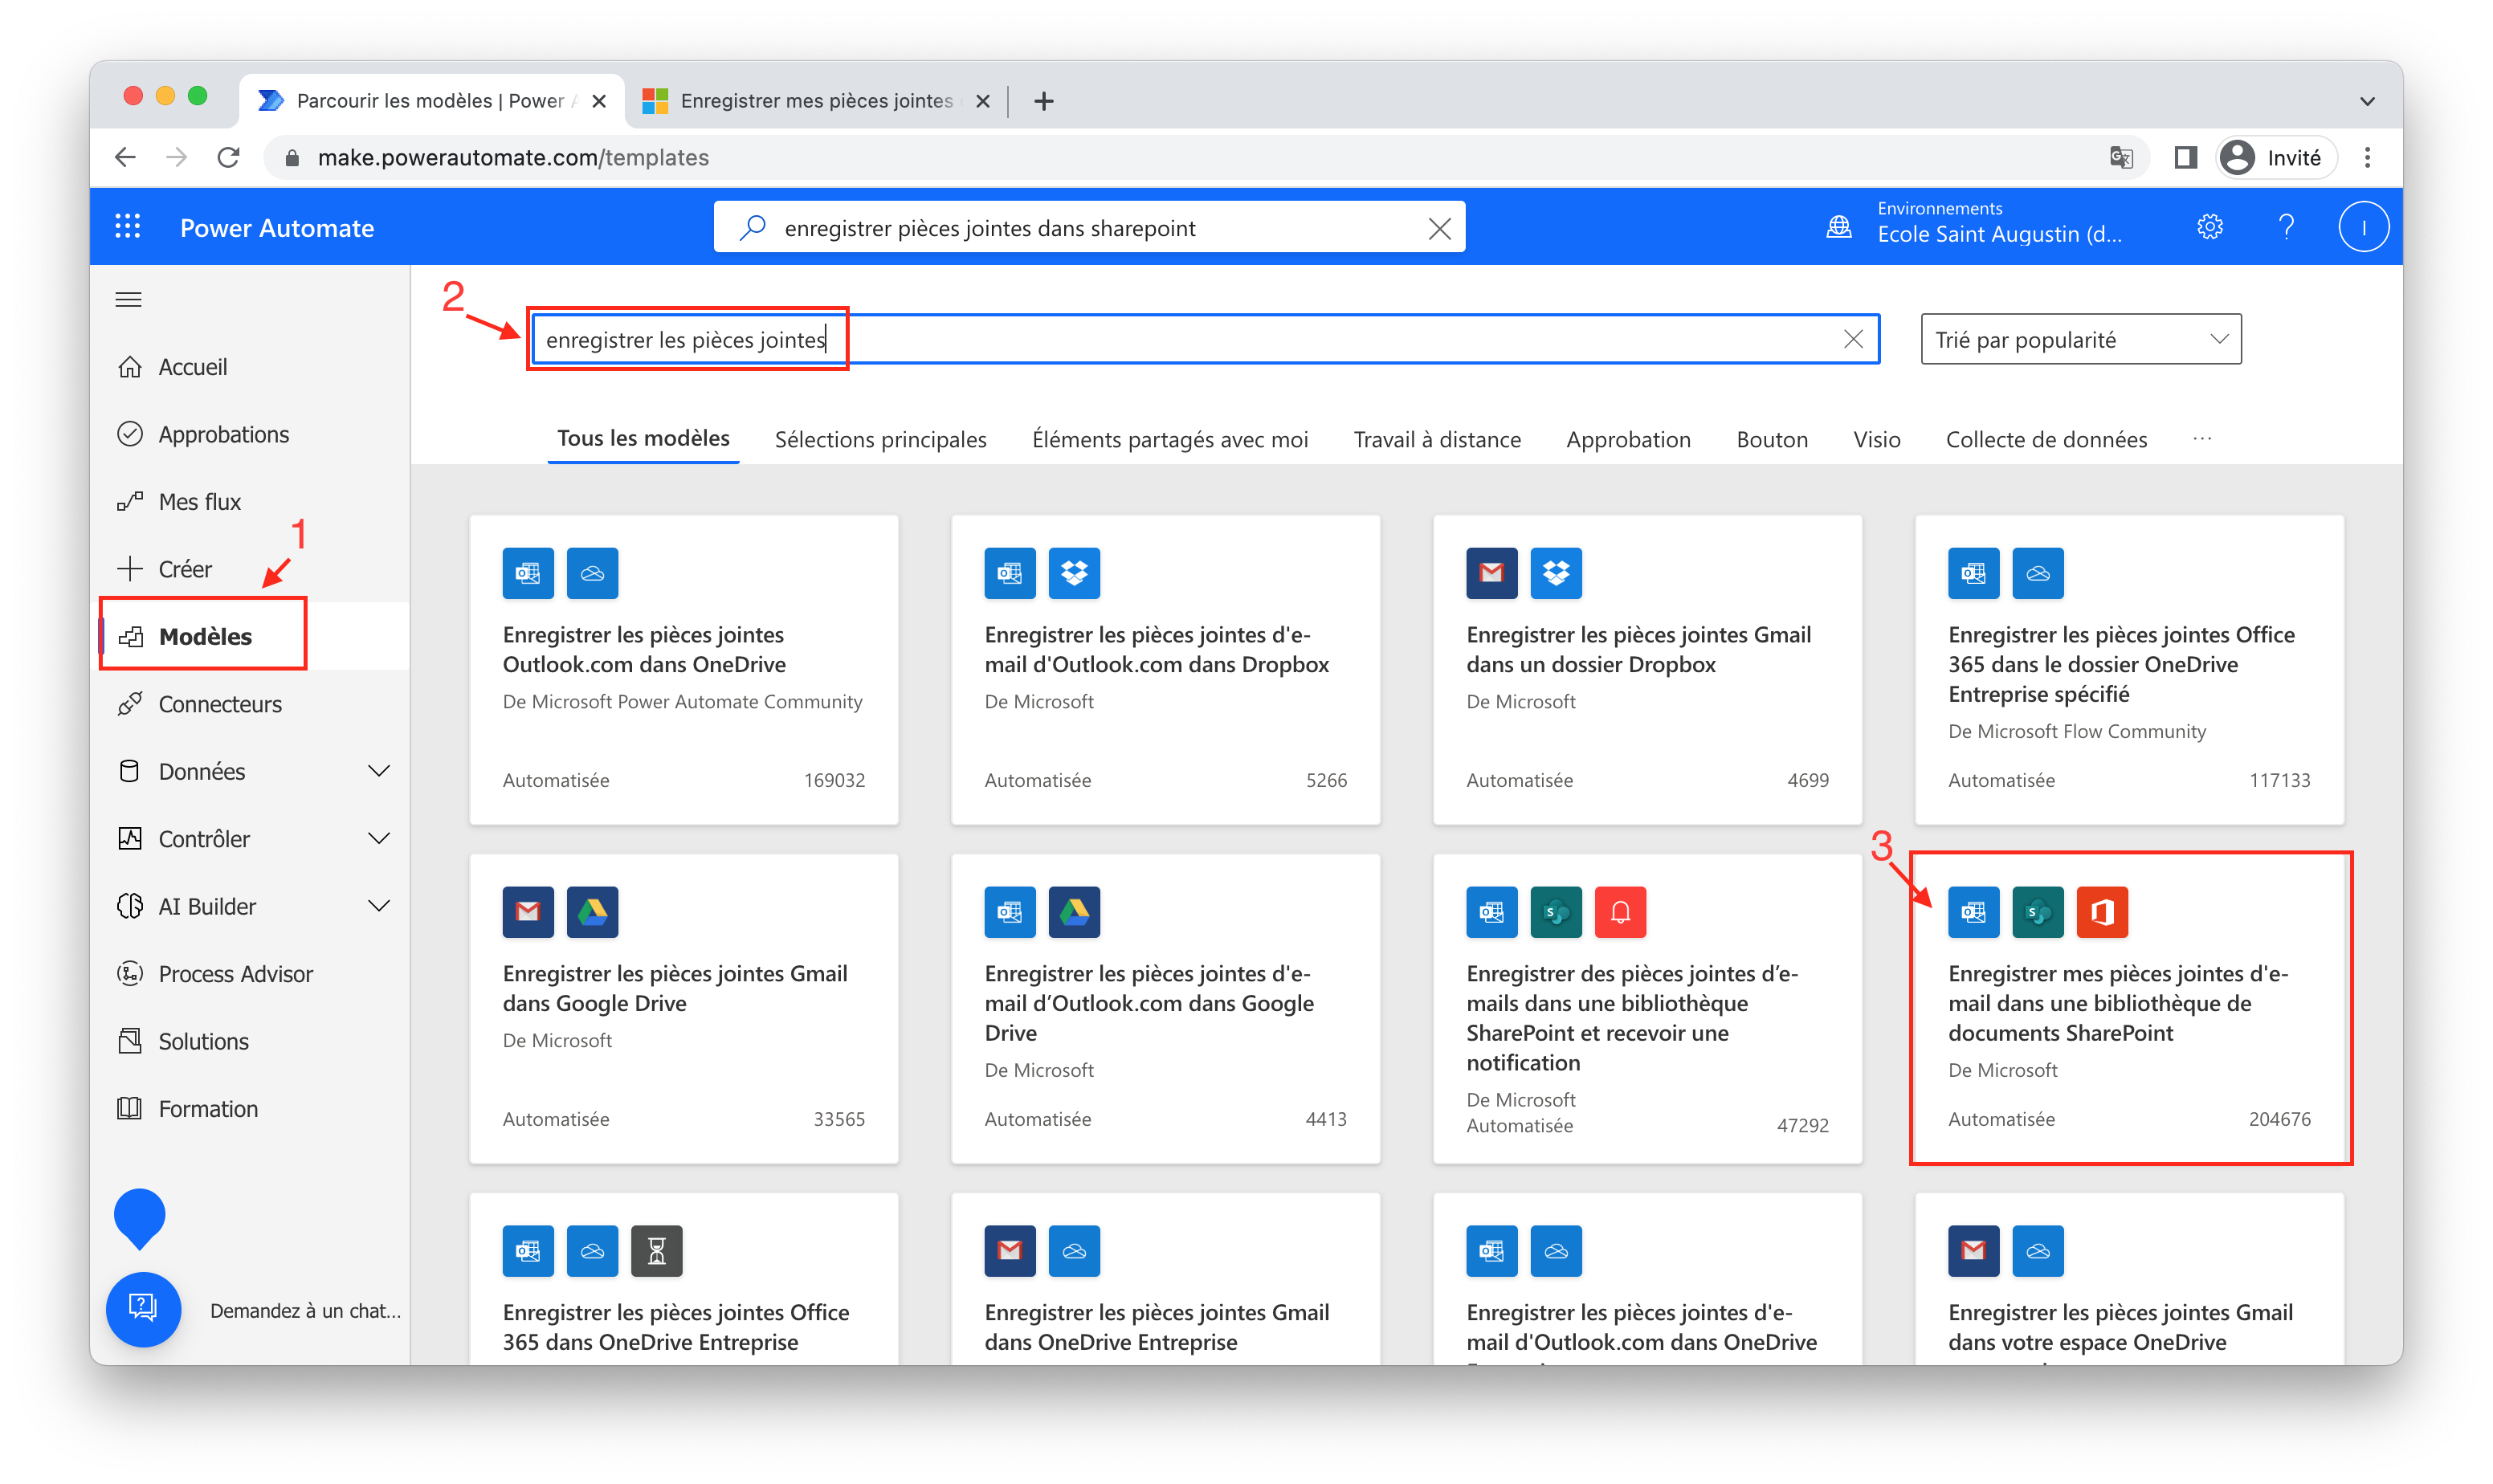Click the header search input field
The height and width of the screenshot is (1484, 2493).
tap(1089, 227)
